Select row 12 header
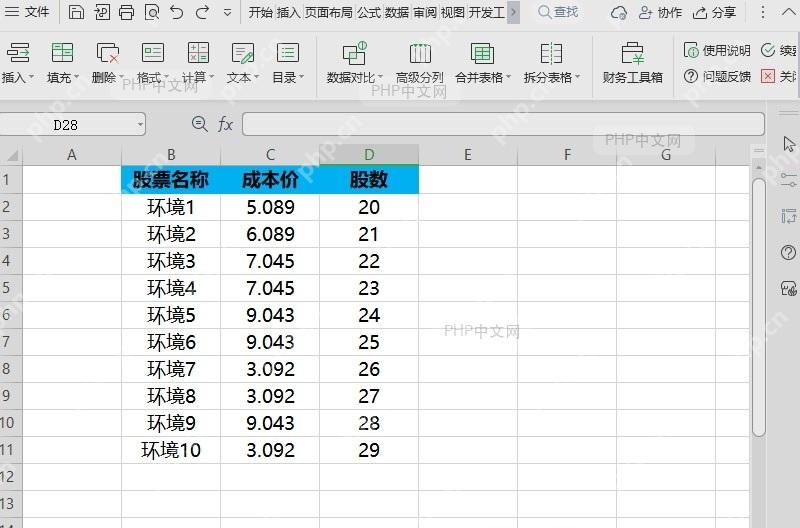The width and height of the screenshot is (800, 528). [11, 477]
